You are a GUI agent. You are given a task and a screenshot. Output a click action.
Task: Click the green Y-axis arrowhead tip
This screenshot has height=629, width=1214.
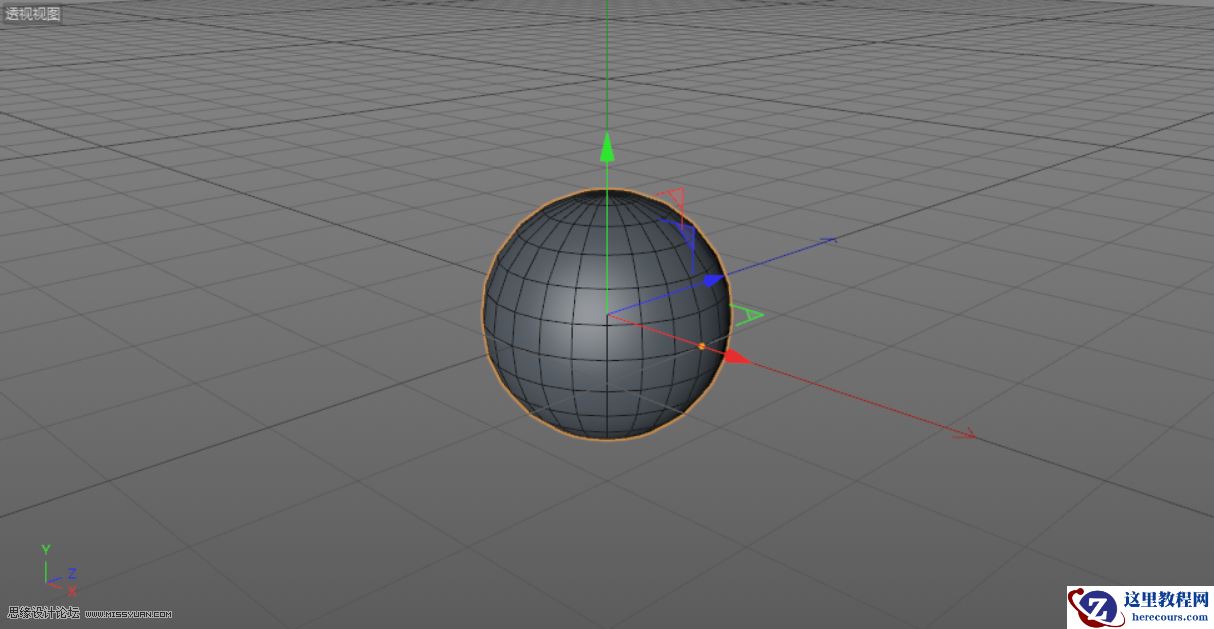(x=608, y=135)
